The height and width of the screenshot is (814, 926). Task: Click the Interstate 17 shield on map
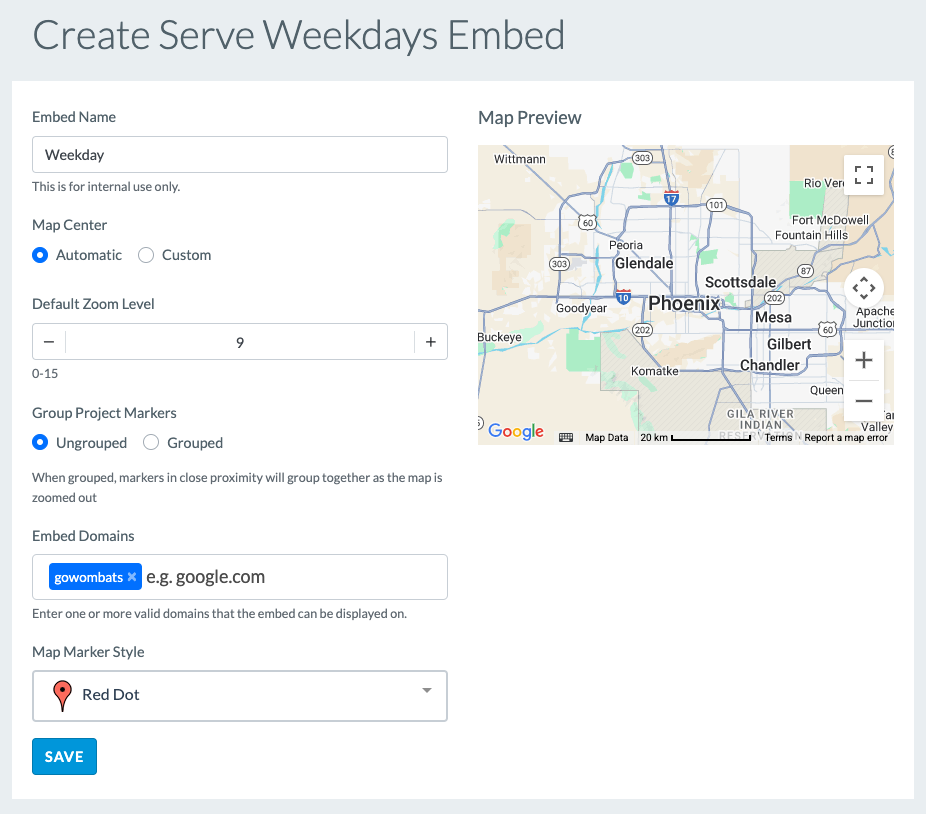click(x=671, y=197)
